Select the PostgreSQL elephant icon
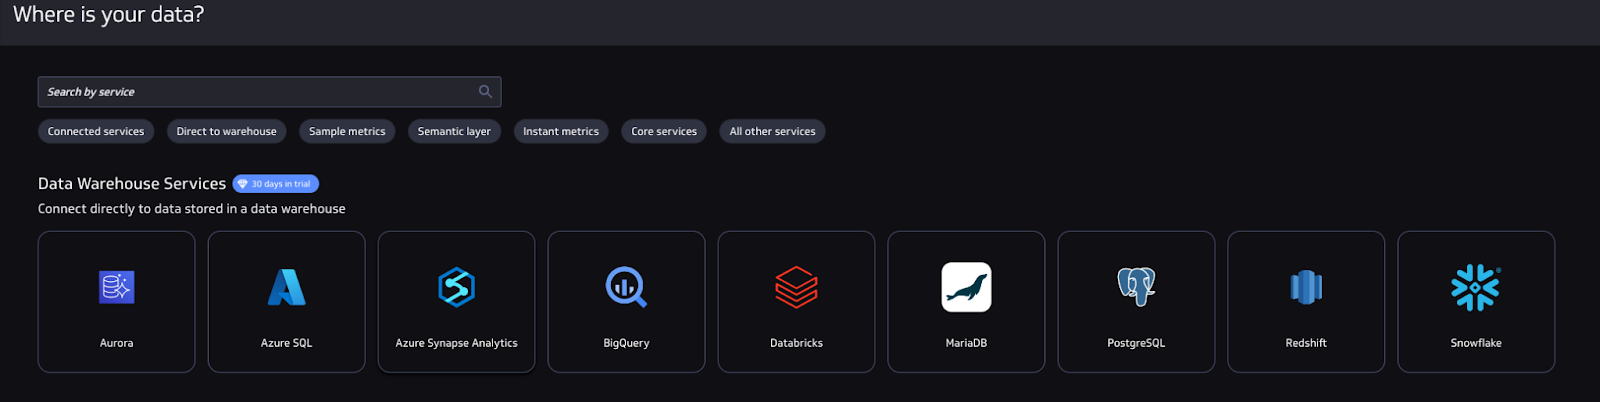1600x402 pixels. [1136, 287]
